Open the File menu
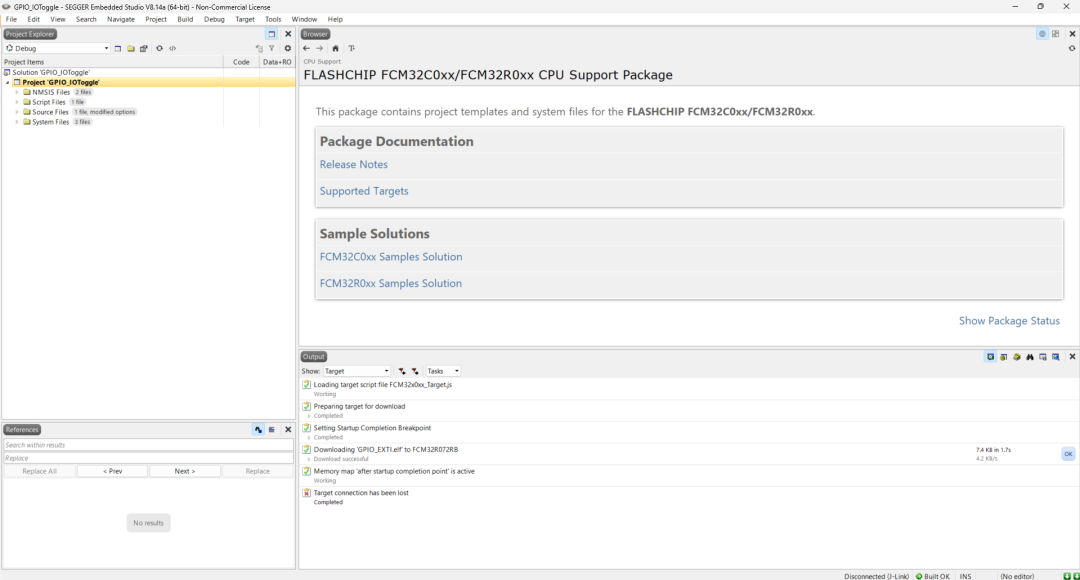1080x580 pixels. (x=12, y=19)
